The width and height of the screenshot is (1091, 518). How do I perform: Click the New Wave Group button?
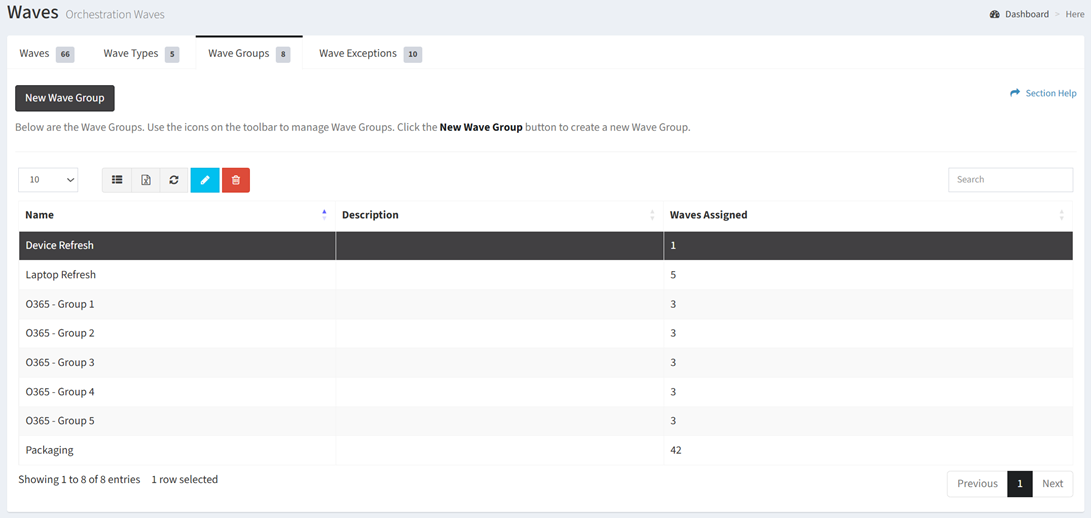[65, 98]
